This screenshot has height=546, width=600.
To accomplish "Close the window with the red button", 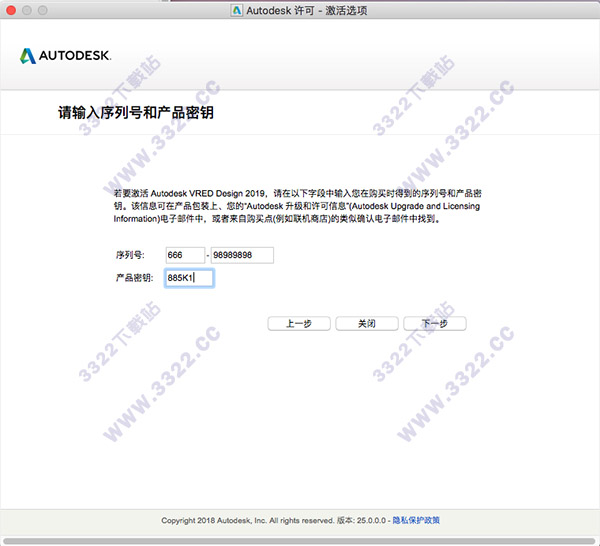I will point(11,10).
